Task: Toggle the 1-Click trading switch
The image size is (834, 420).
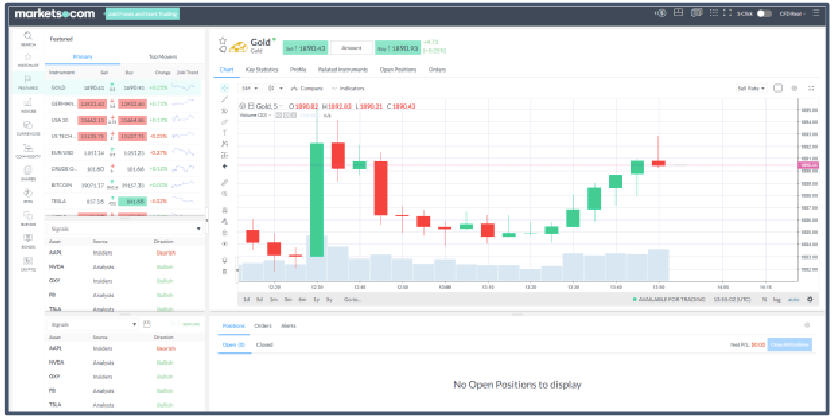Action: pyautogui.click(x=765, y=13)
